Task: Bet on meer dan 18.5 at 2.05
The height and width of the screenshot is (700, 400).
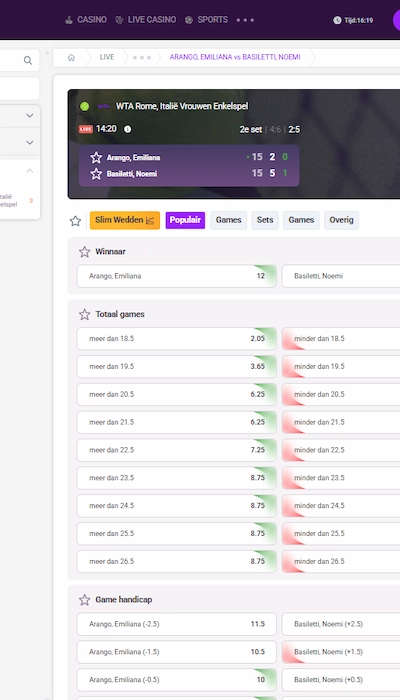Action: (x=176, y=338)
